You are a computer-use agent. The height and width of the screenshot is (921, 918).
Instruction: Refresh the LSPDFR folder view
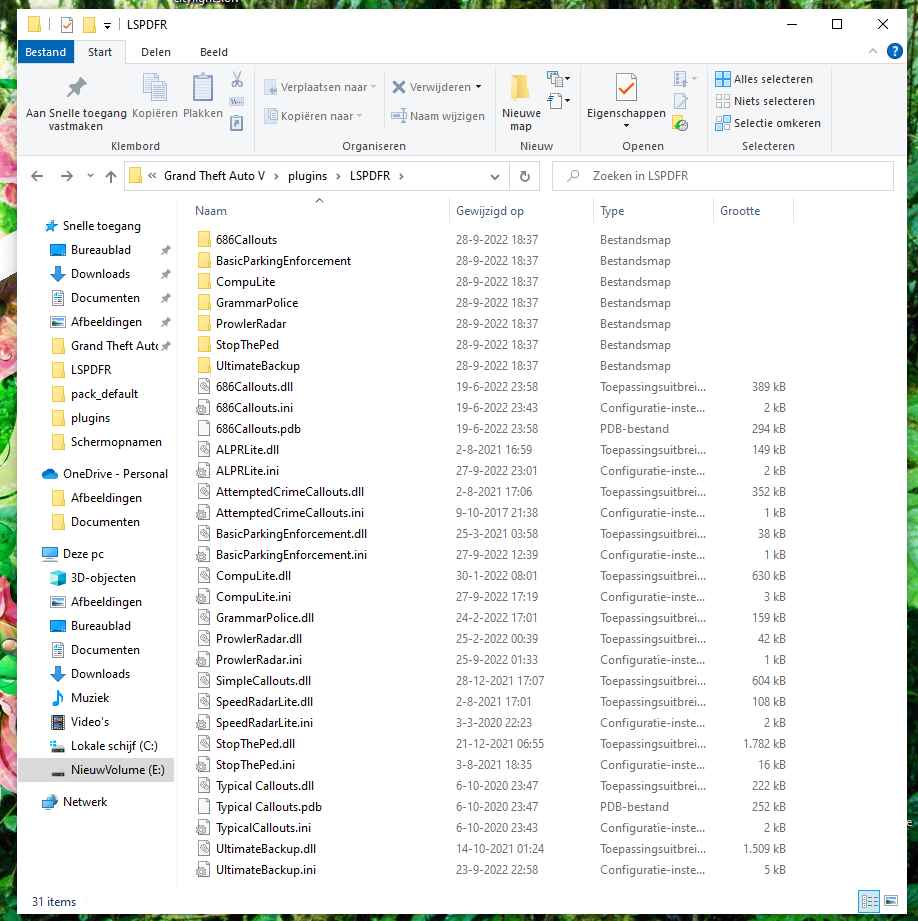point(524,176)
